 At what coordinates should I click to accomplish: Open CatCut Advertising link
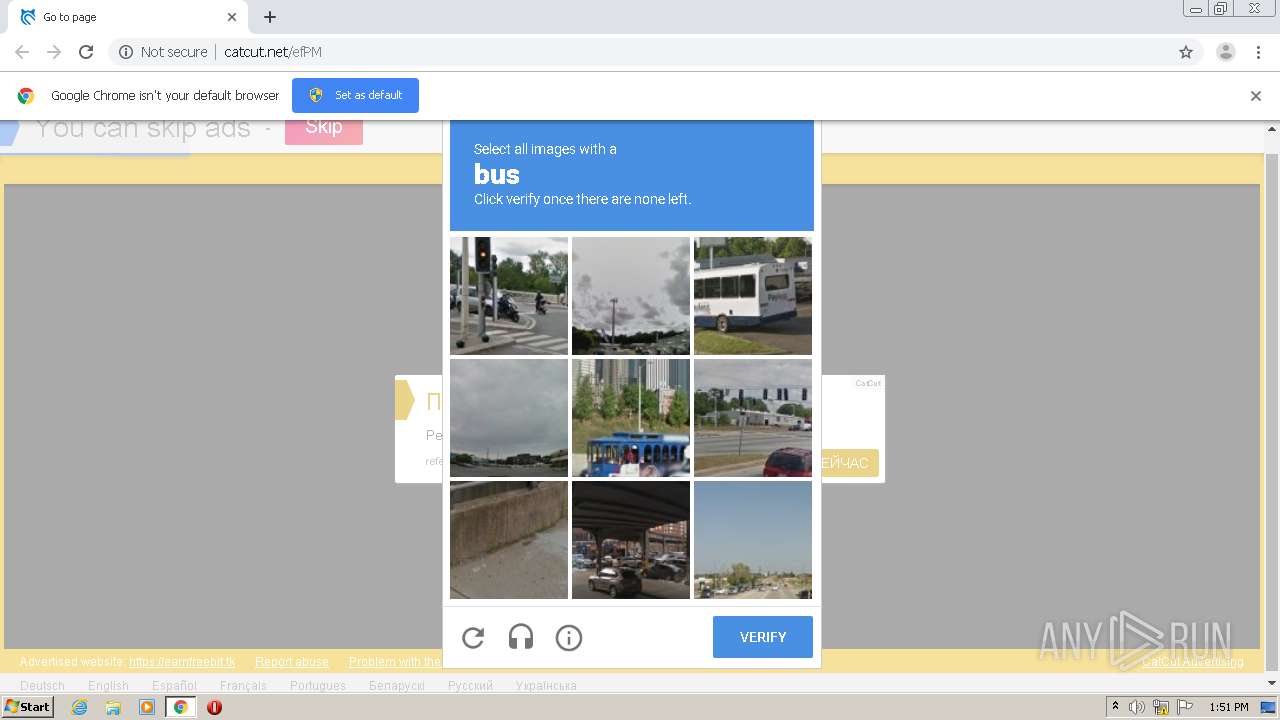click(x=1193, y=662)
